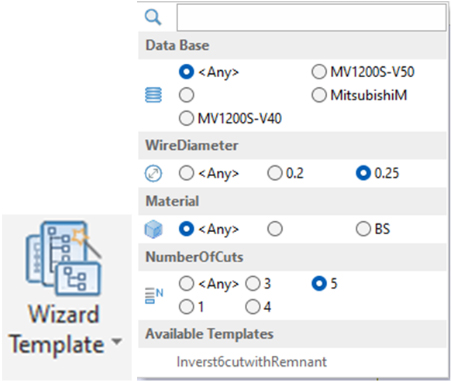Open Inverst6cutwithRemnant template
Image resolution: width=451 pixels, height=381 pixels.
pyautogui.click(x=252, y=362)
